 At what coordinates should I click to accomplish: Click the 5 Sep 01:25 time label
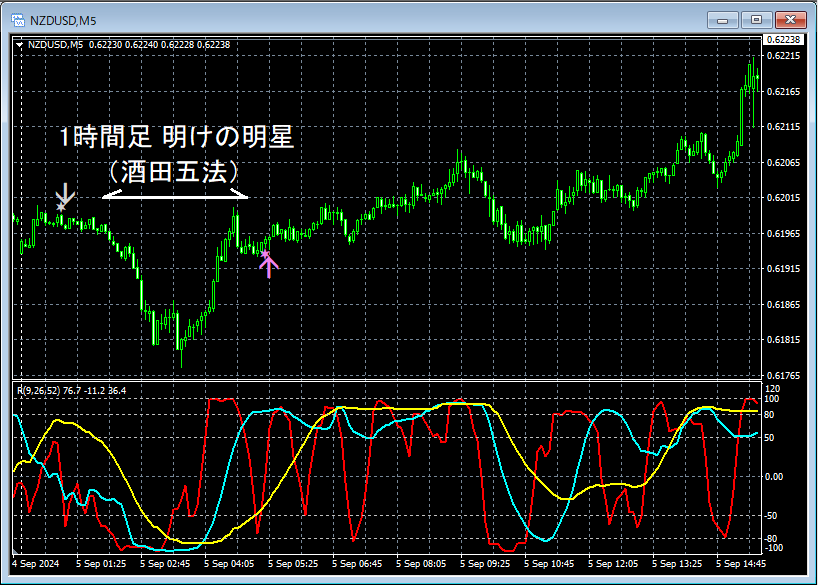tap(101, 564)
